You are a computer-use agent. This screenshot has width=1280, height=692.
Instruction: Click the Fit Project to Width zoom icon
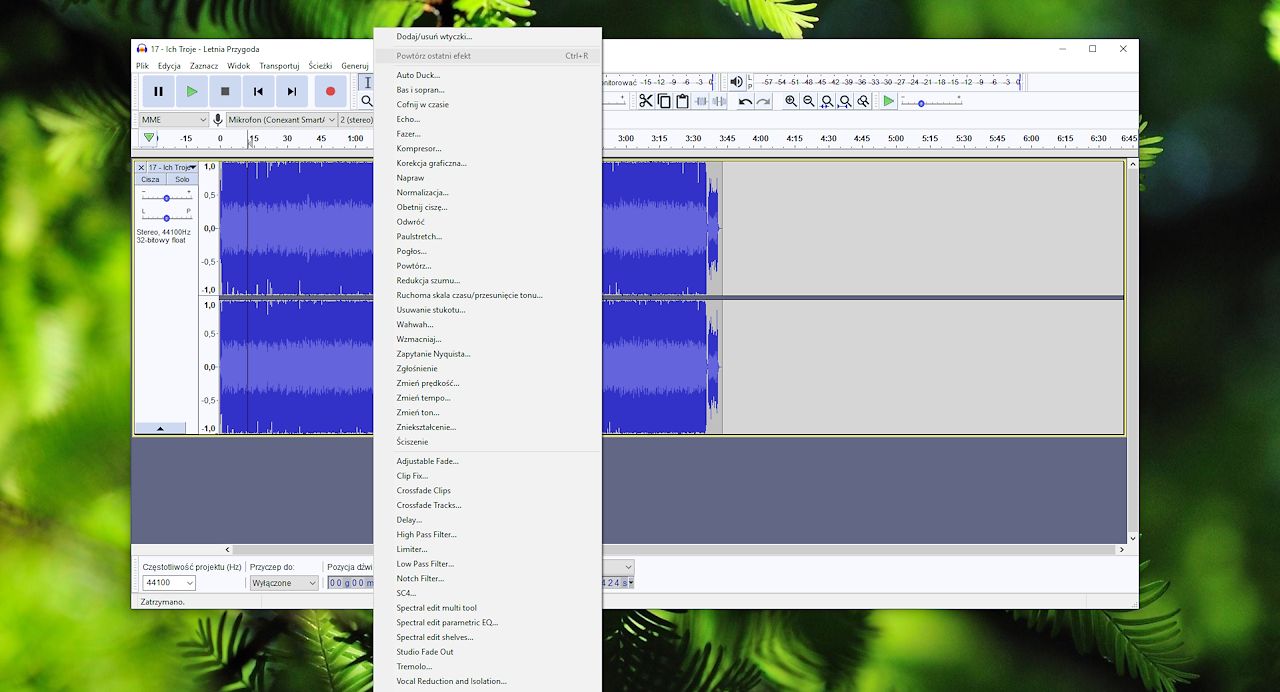pyautogui.click(x=844, y=100)
